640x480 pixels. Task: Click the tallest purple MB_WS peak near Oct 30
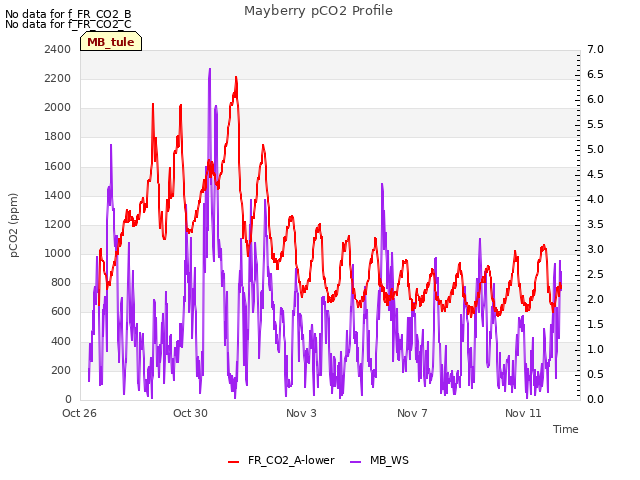coord(210,70)
